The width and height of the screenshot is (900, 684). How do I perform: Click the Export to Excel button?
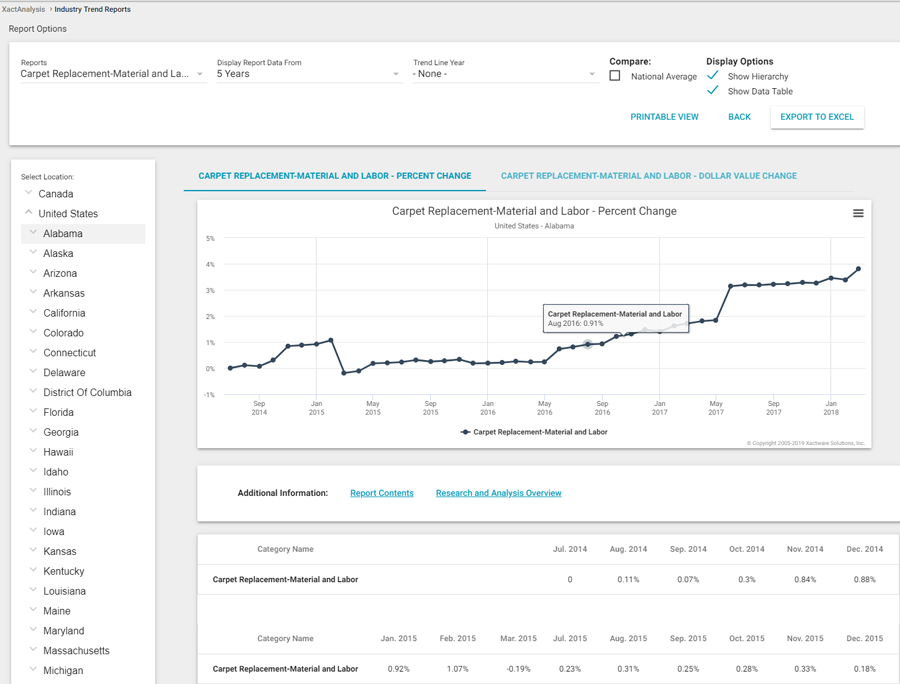(816, 117)
